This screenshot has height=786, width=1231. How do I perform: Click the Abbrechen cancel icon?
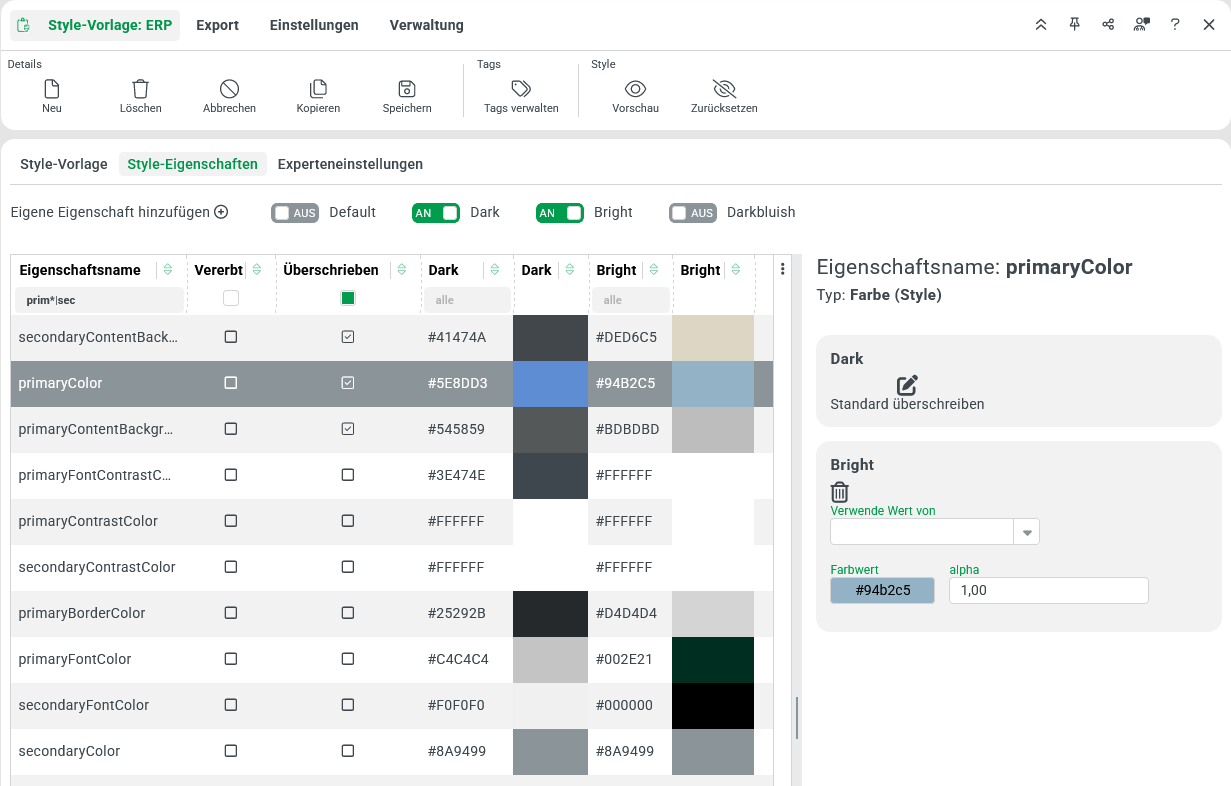[x=229, y=89]
